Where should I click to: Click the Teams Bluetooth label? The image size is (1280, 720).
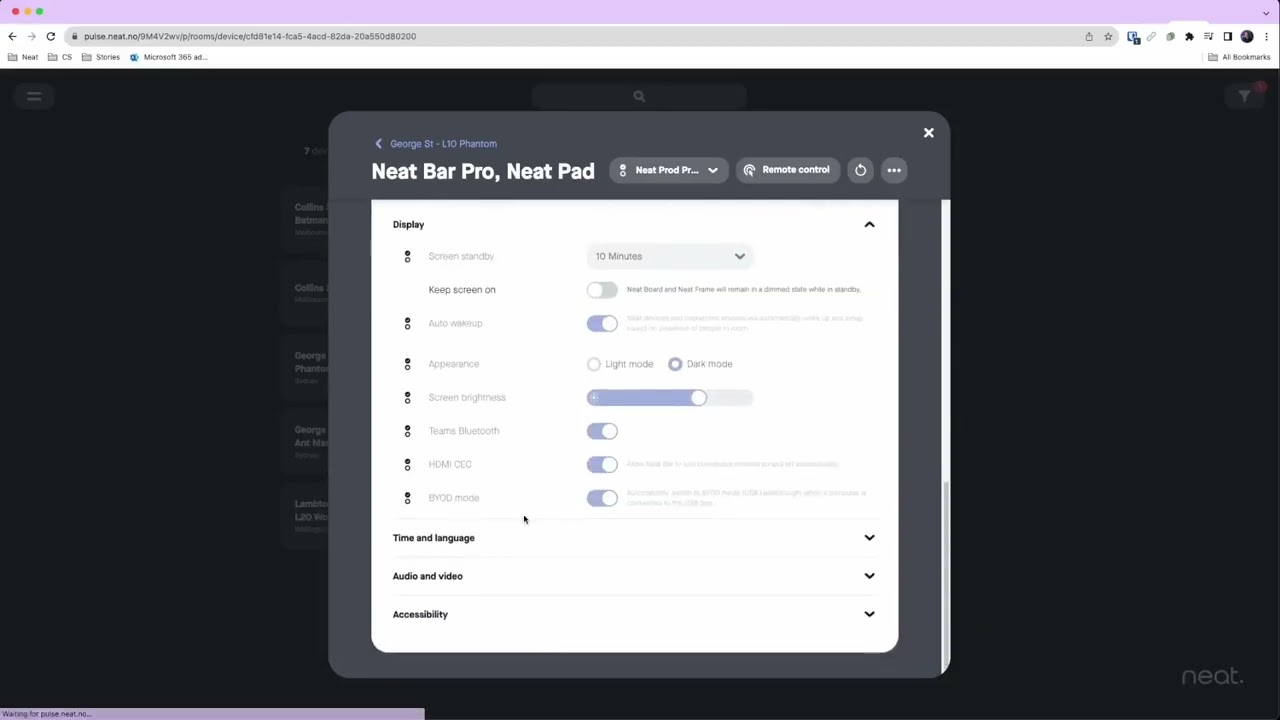[464, 431]
